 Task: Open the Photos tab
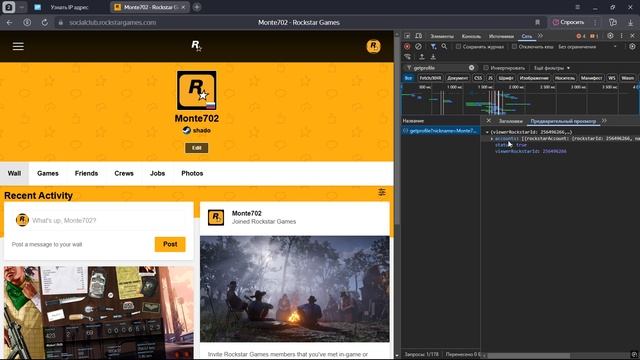point(192,173)
